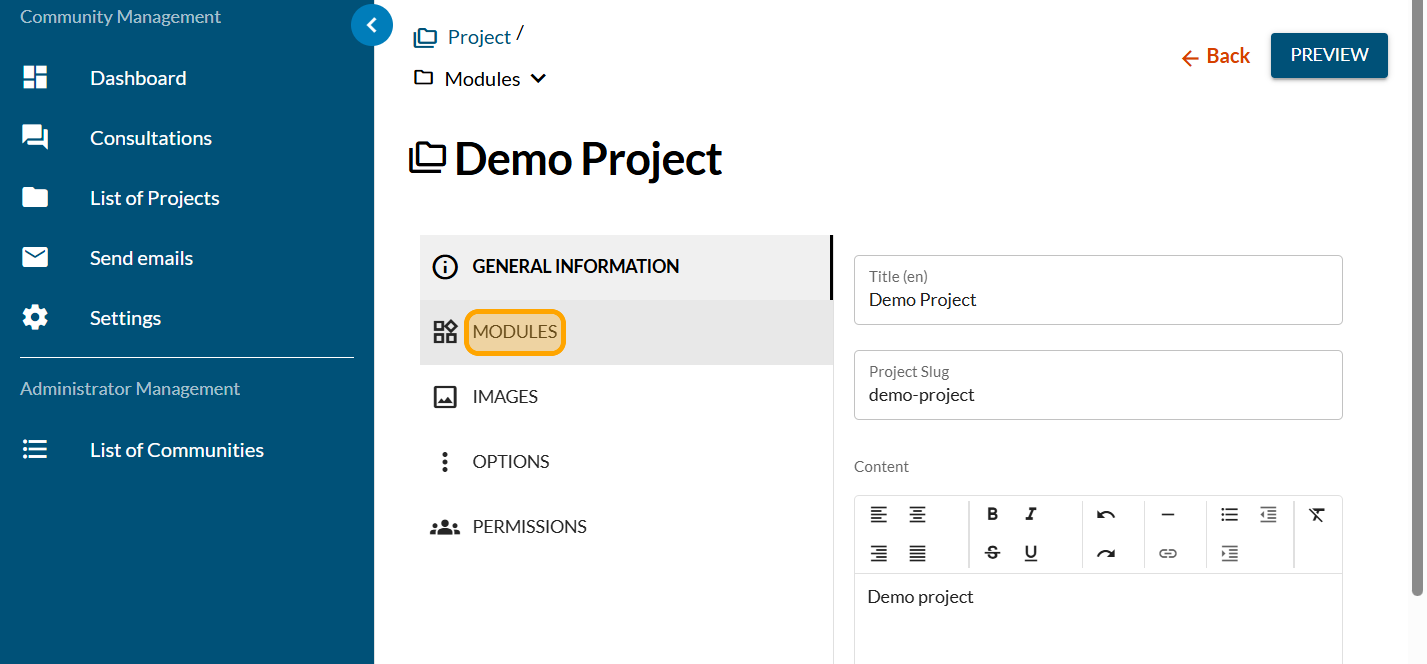The width and height of the screenshot is (1427, 664).
Task: Click the undo arrow in the editor
Action: click(1105, 514)
